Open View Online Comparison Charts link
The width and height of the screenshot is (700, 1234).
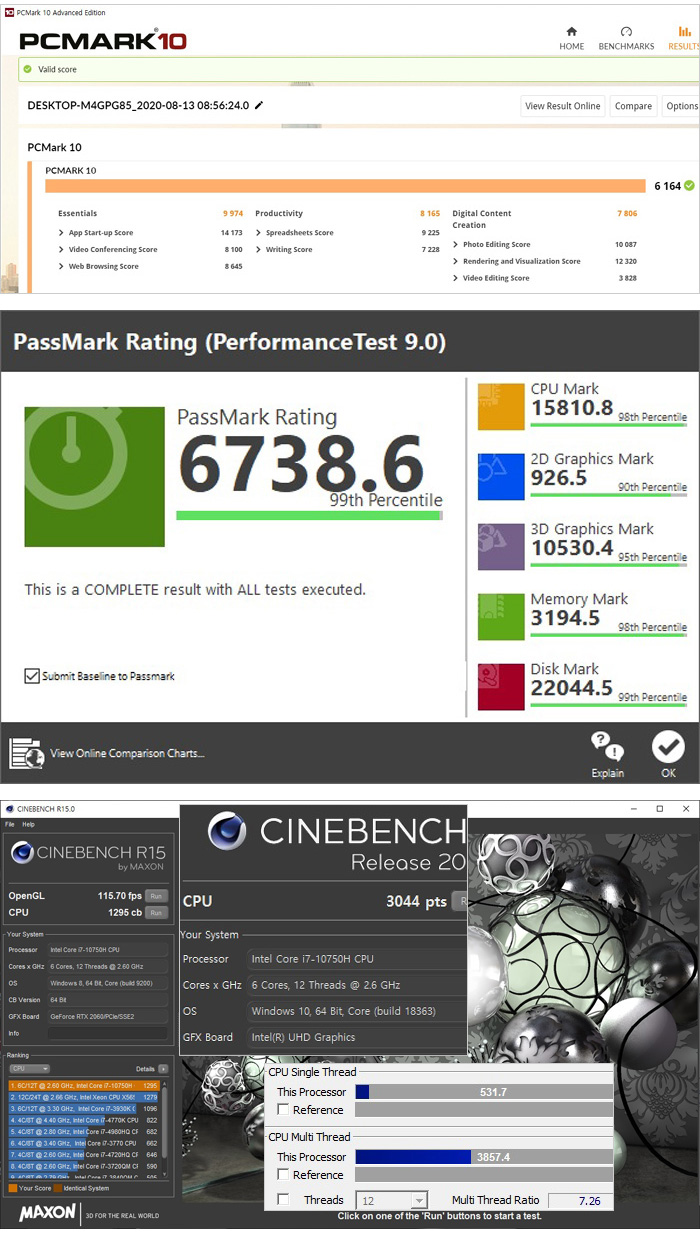tap(127, 753)
